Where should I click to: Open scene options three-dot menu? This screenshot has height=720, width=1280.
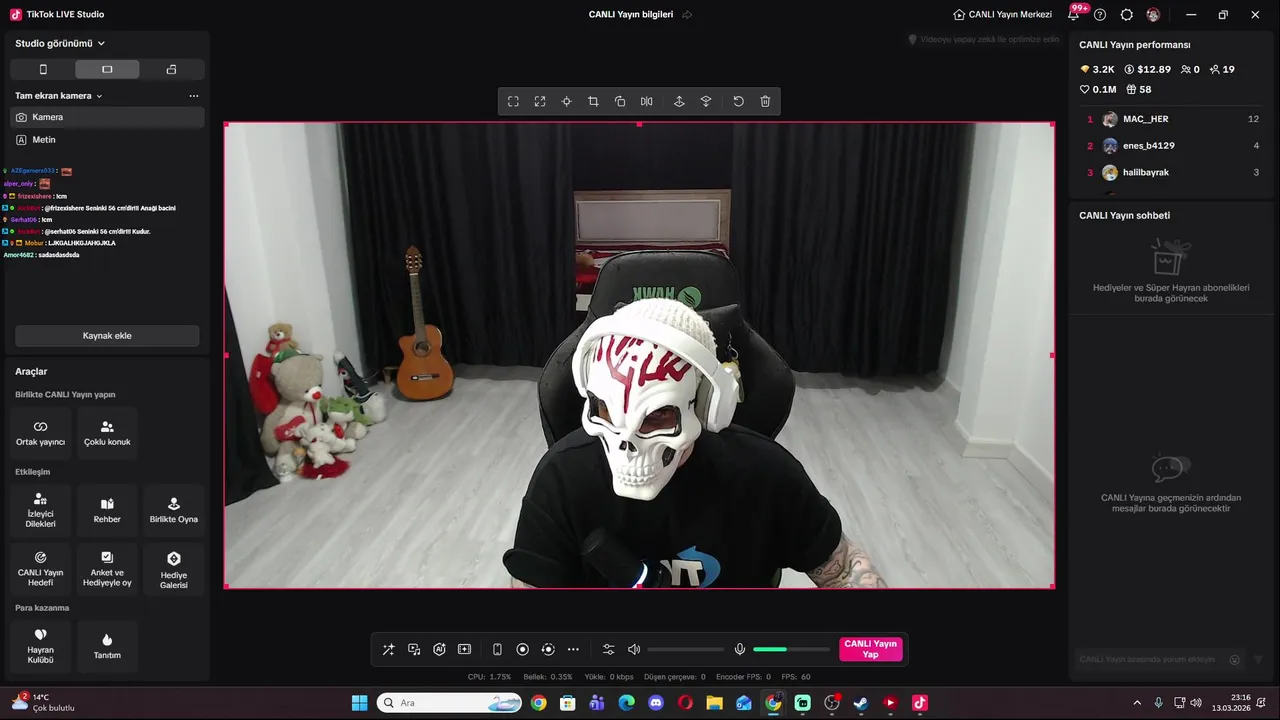click(x=193, y=96)
